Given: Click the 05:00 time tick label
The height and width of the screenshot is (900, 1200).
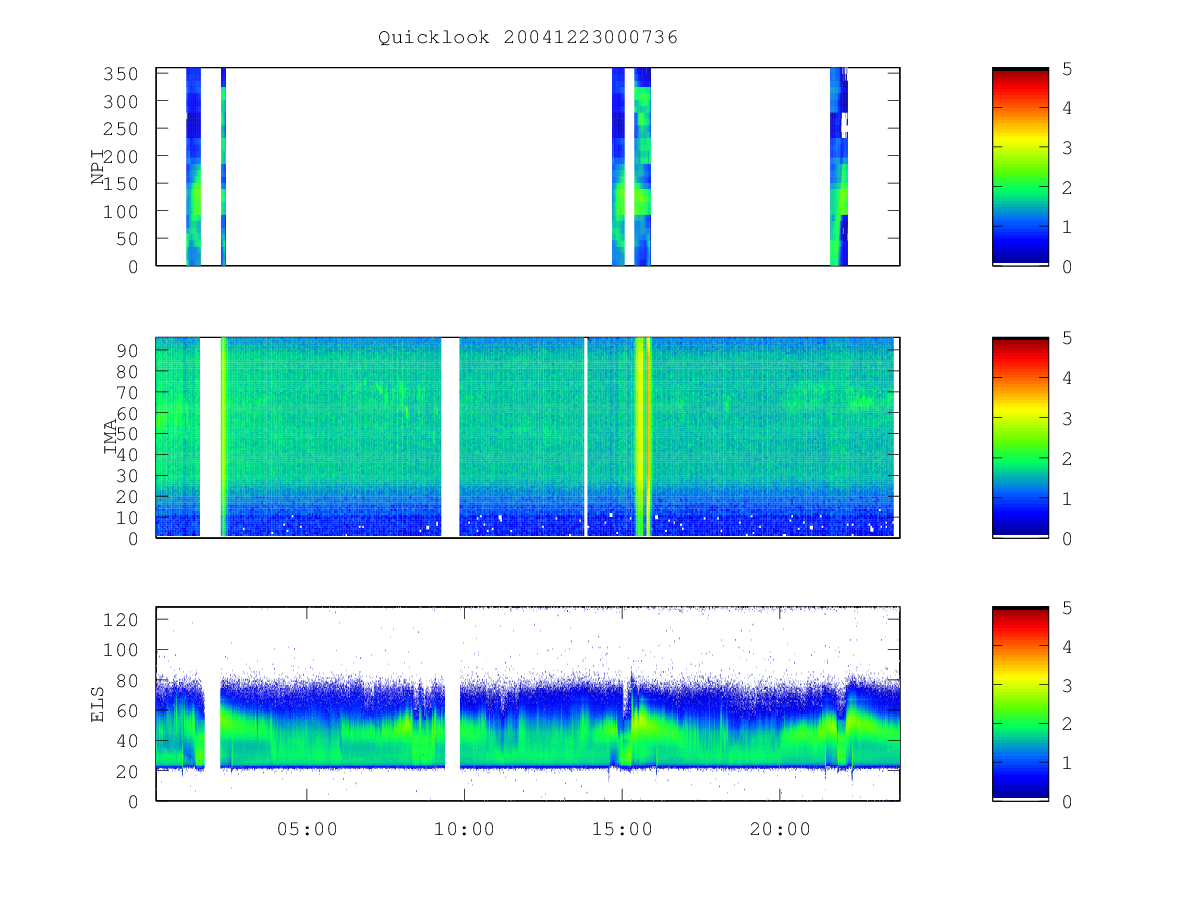Looking at the screenshot, I should [307, 829].
